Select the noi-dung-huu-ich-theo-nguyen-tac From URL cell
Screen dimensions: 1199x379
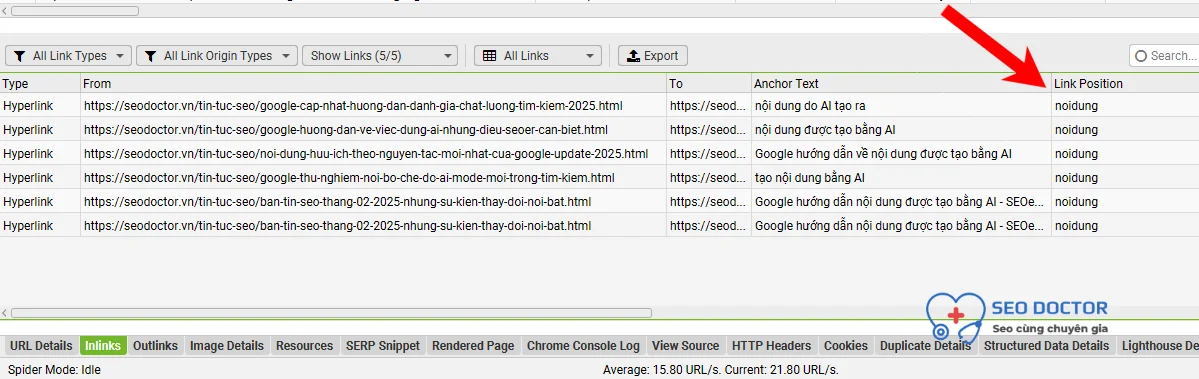(x=373, y=154)
